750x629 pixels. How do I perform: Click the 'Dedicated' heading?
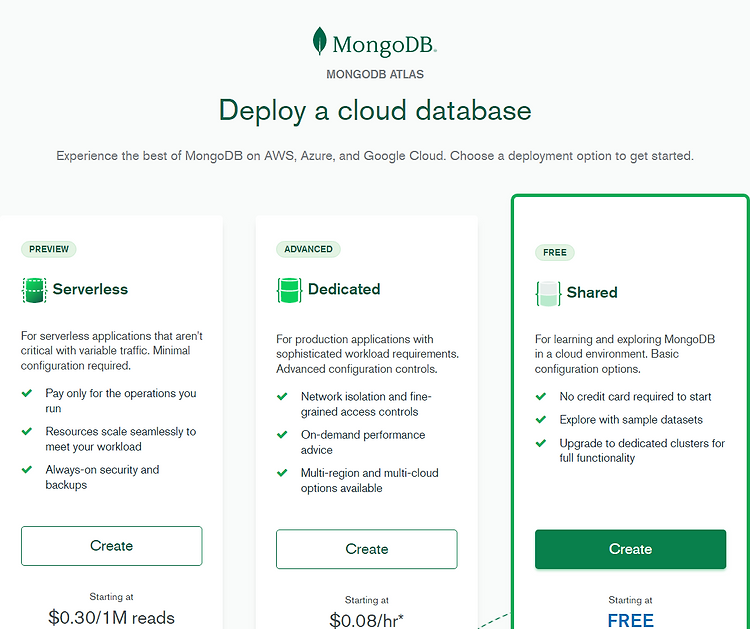(x=344, y=289)
